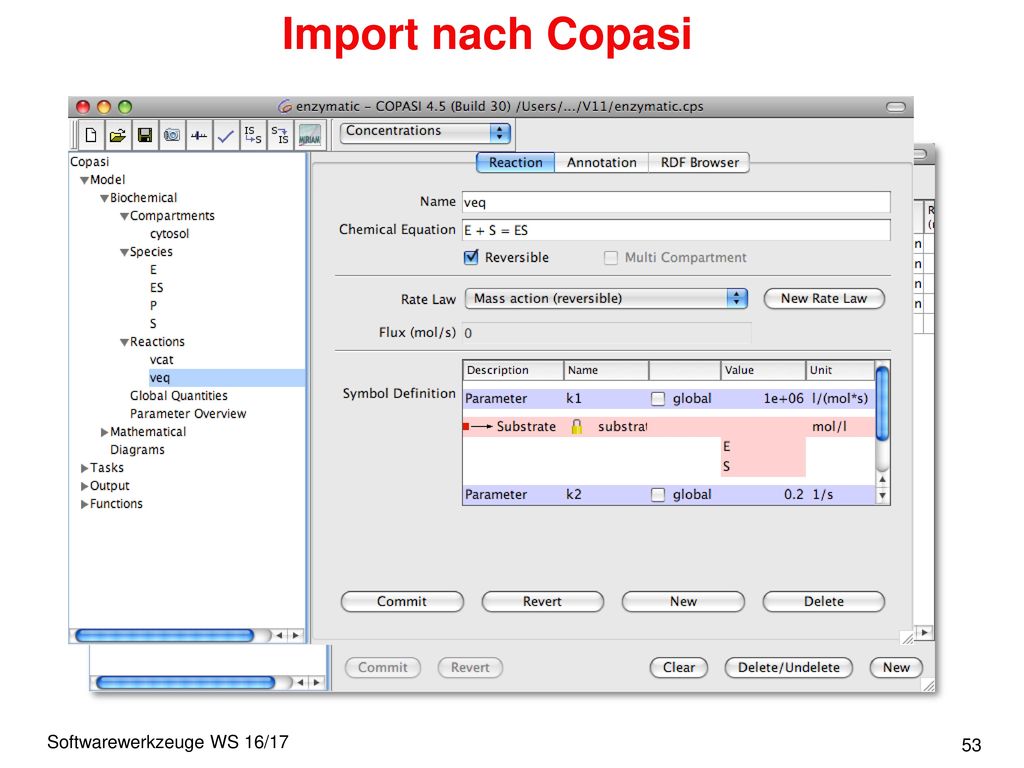Viewport: 1024px width, 768px height.
Task: Toggle the global checkbox for parameter k2
Action: pyautogui.click(x=658, y=495)
